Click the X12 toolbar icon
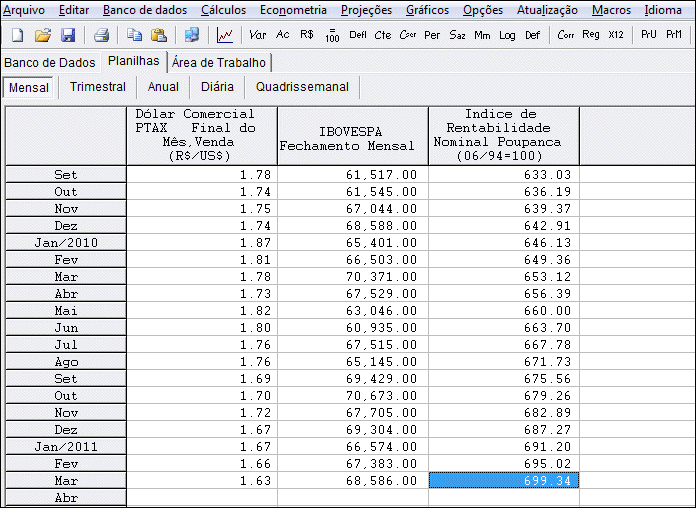696x508 pixels. pos(616,35)
